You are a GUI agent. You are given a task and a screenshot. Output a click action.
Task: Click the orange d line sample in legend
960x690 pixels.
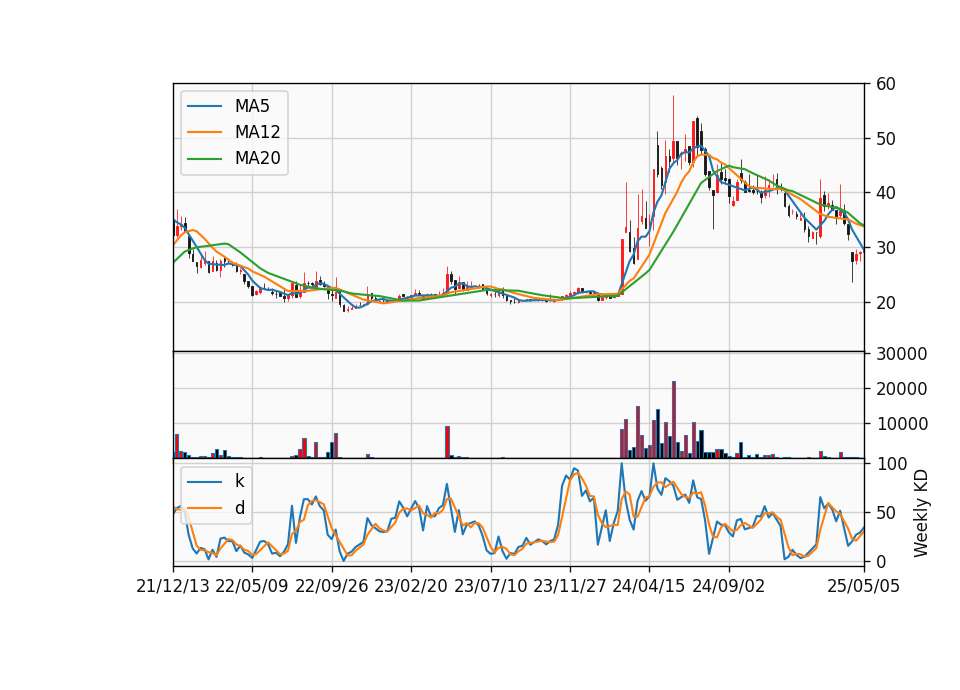(x=204, y=508)
